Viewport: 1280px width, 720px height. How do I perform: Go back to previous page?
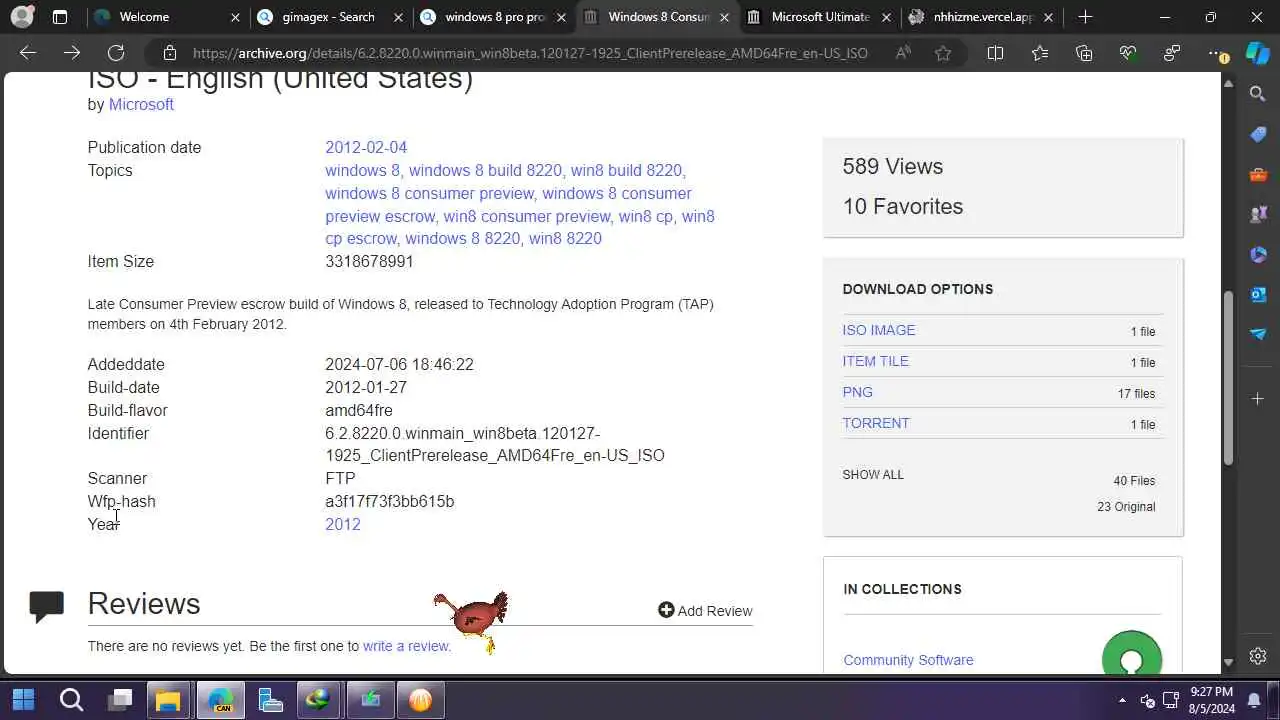[x=28, y=53]
